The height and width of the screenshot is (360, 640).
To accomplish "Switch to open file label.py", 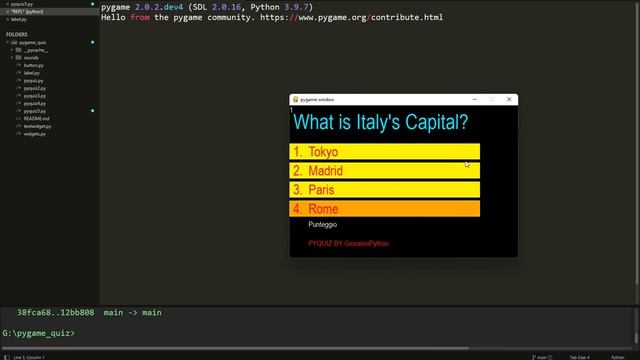I will pos(19,19).
